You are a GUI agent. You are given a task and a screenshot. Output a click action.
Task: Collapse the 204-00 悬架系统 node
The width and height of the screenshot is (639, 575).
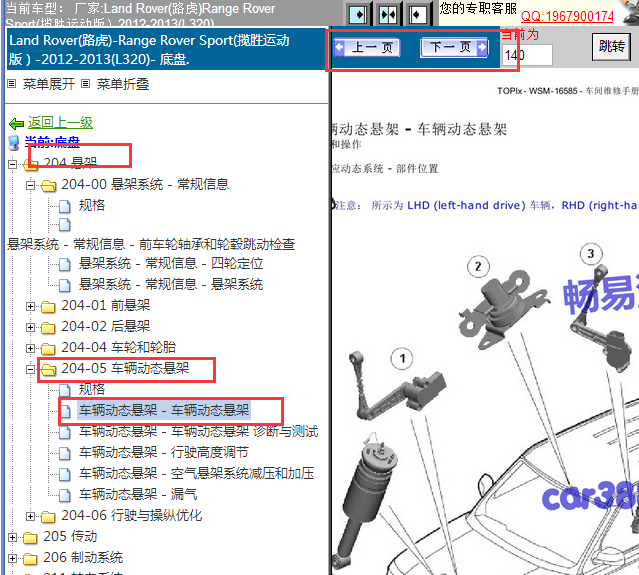(30, 185)
